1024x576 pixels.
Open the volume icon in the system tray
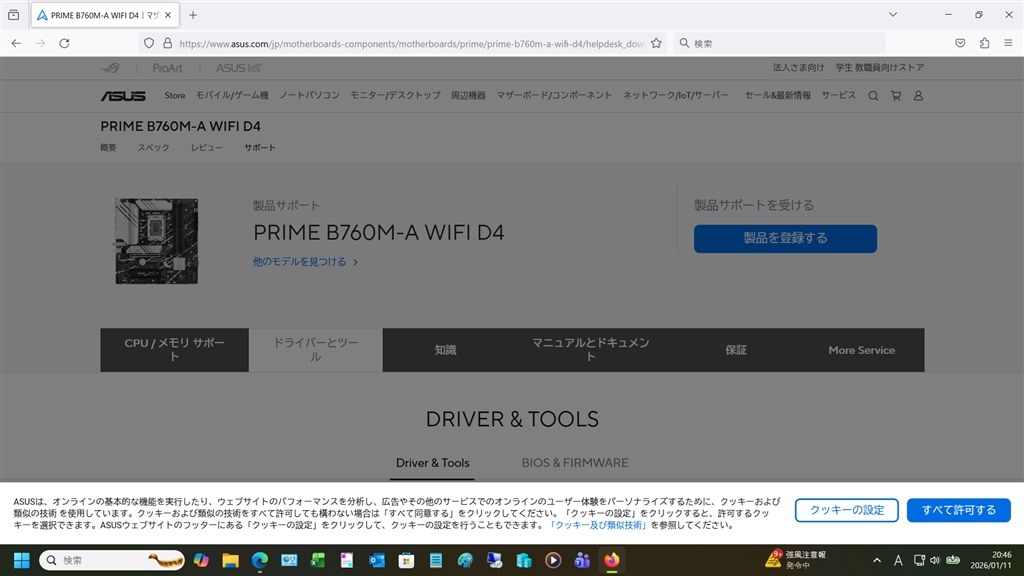(932, 560)
